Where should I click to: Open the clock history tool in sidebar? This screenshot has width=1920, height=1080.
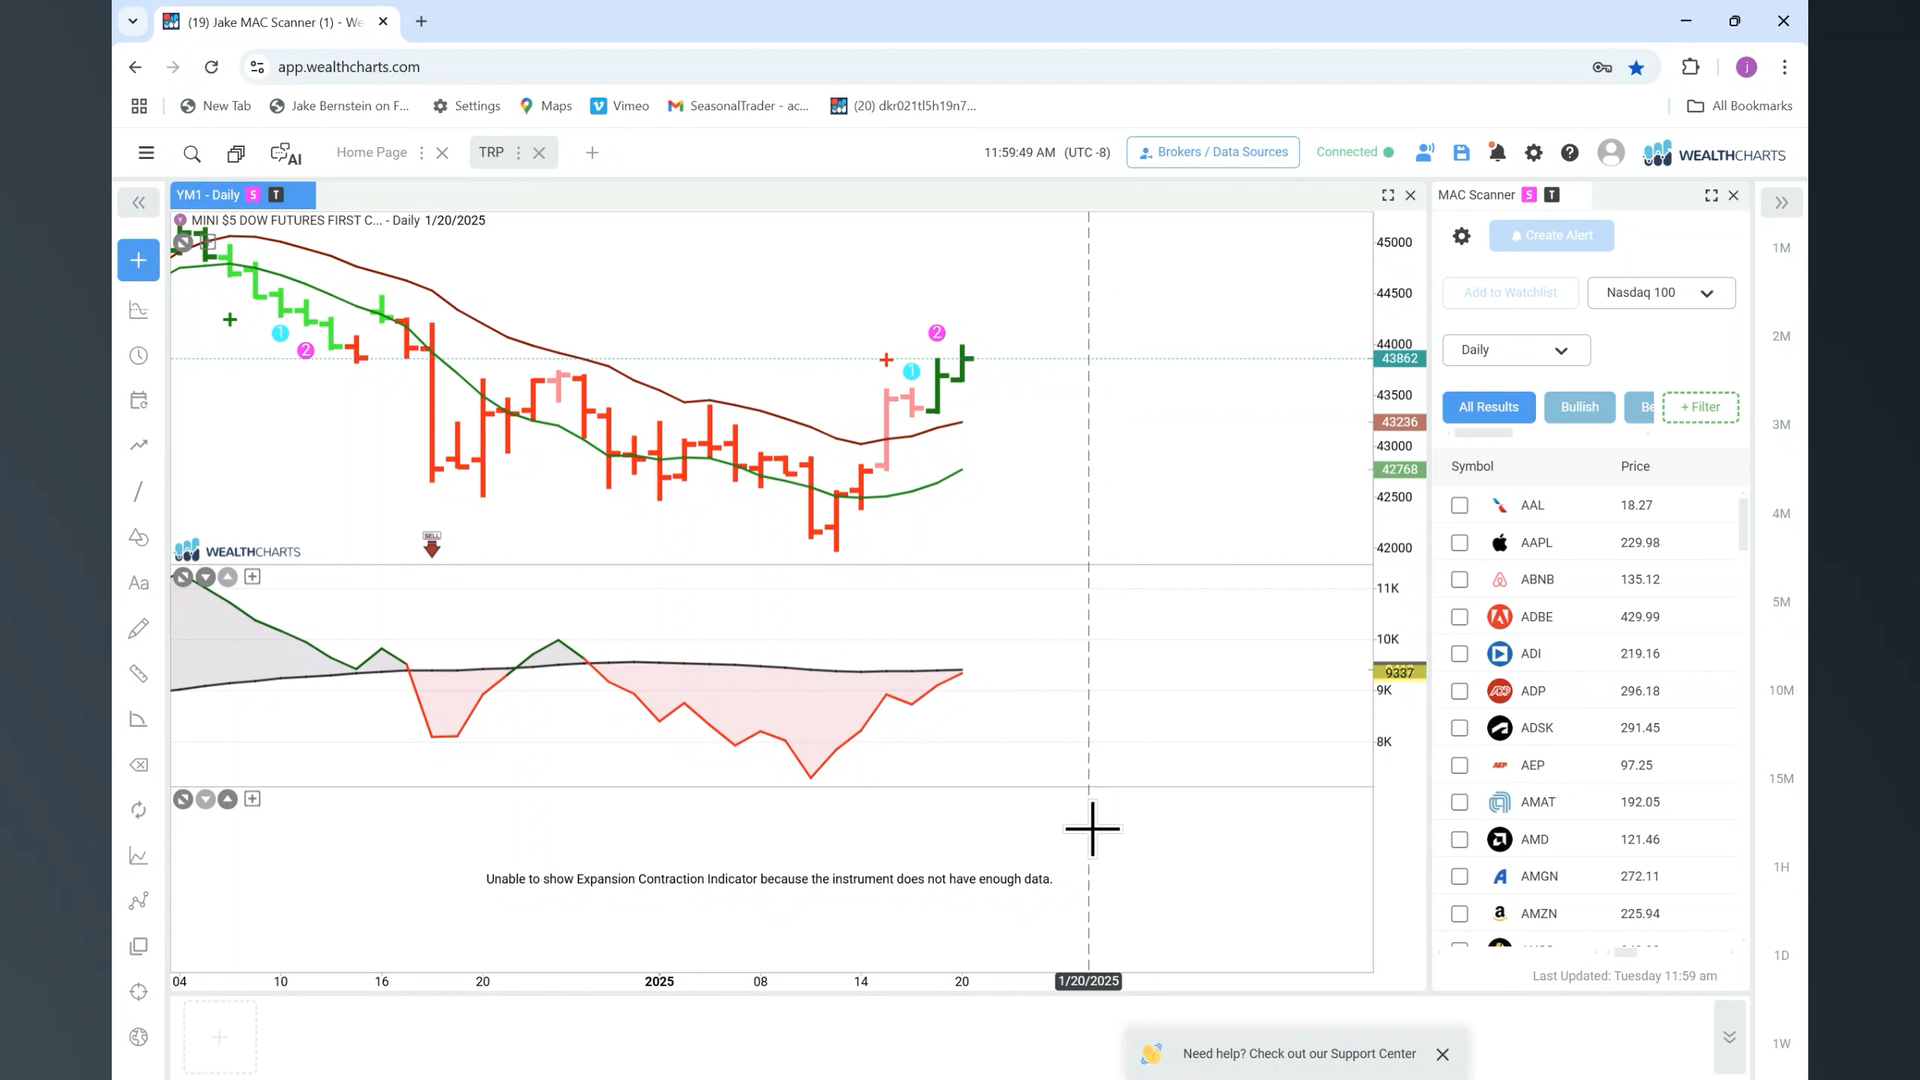(139, 356)
